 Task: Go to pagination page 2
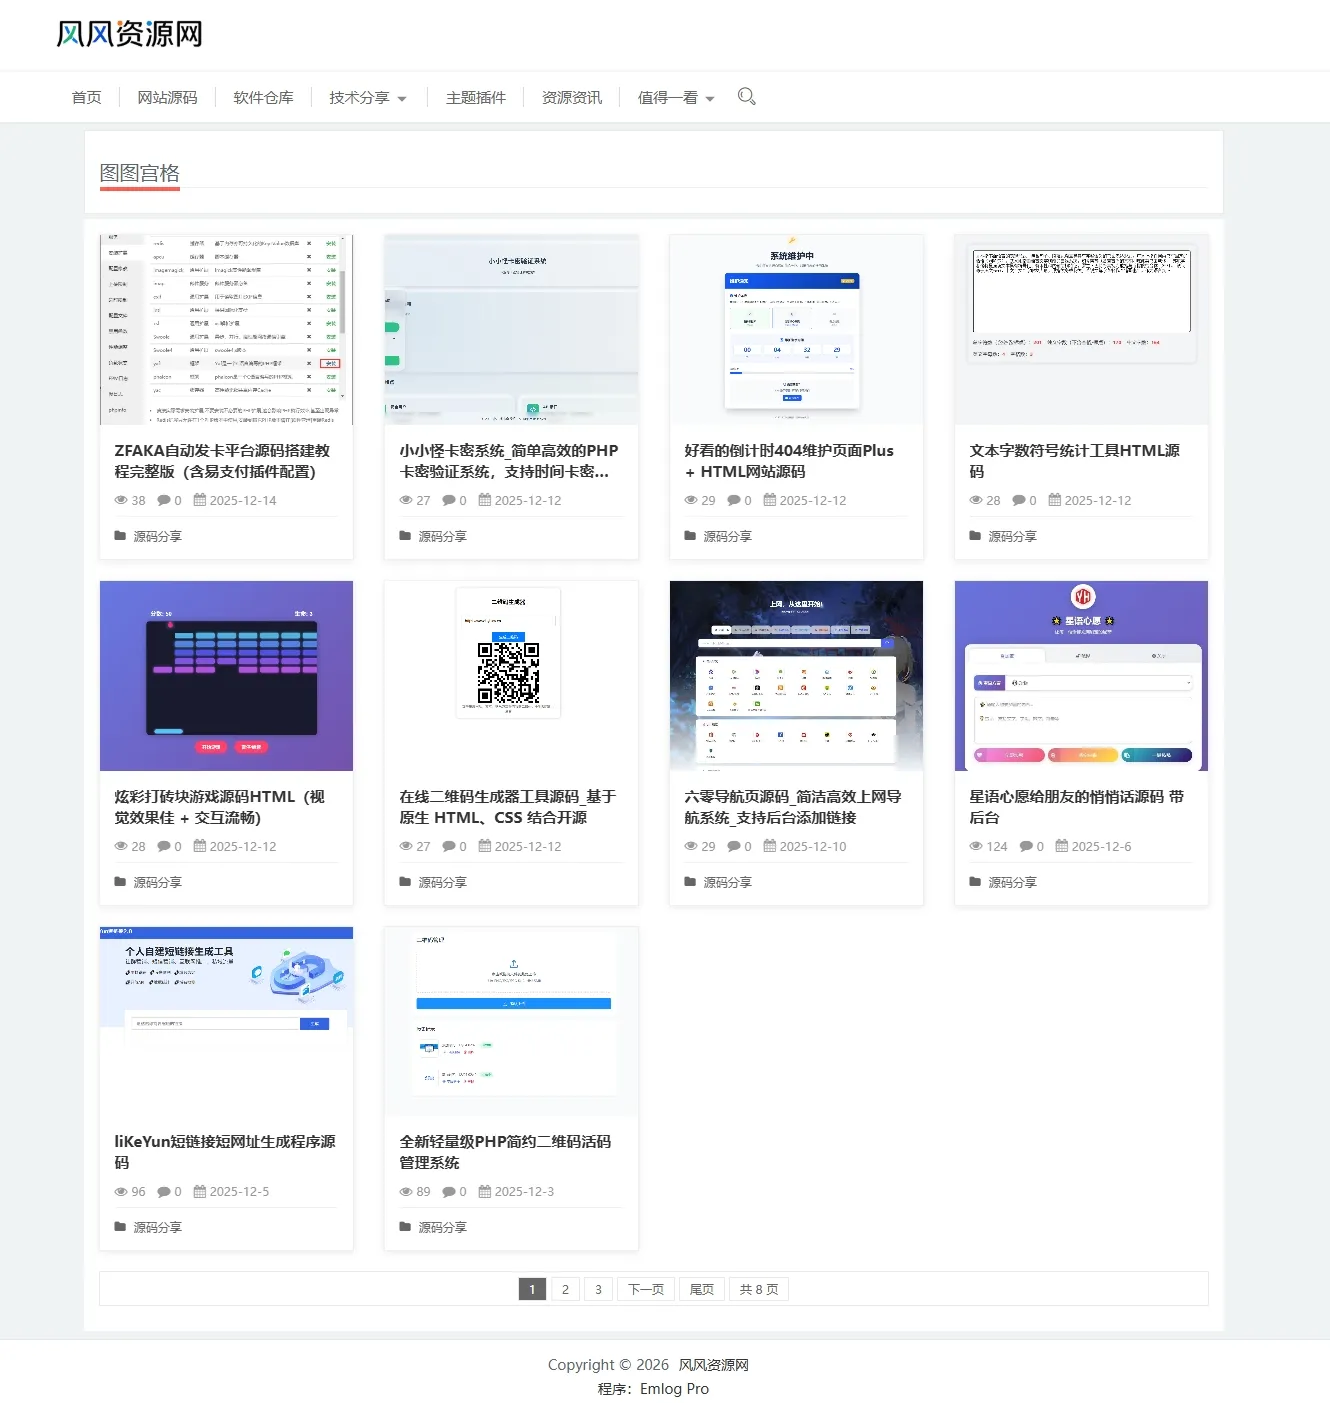[565, 1289]
